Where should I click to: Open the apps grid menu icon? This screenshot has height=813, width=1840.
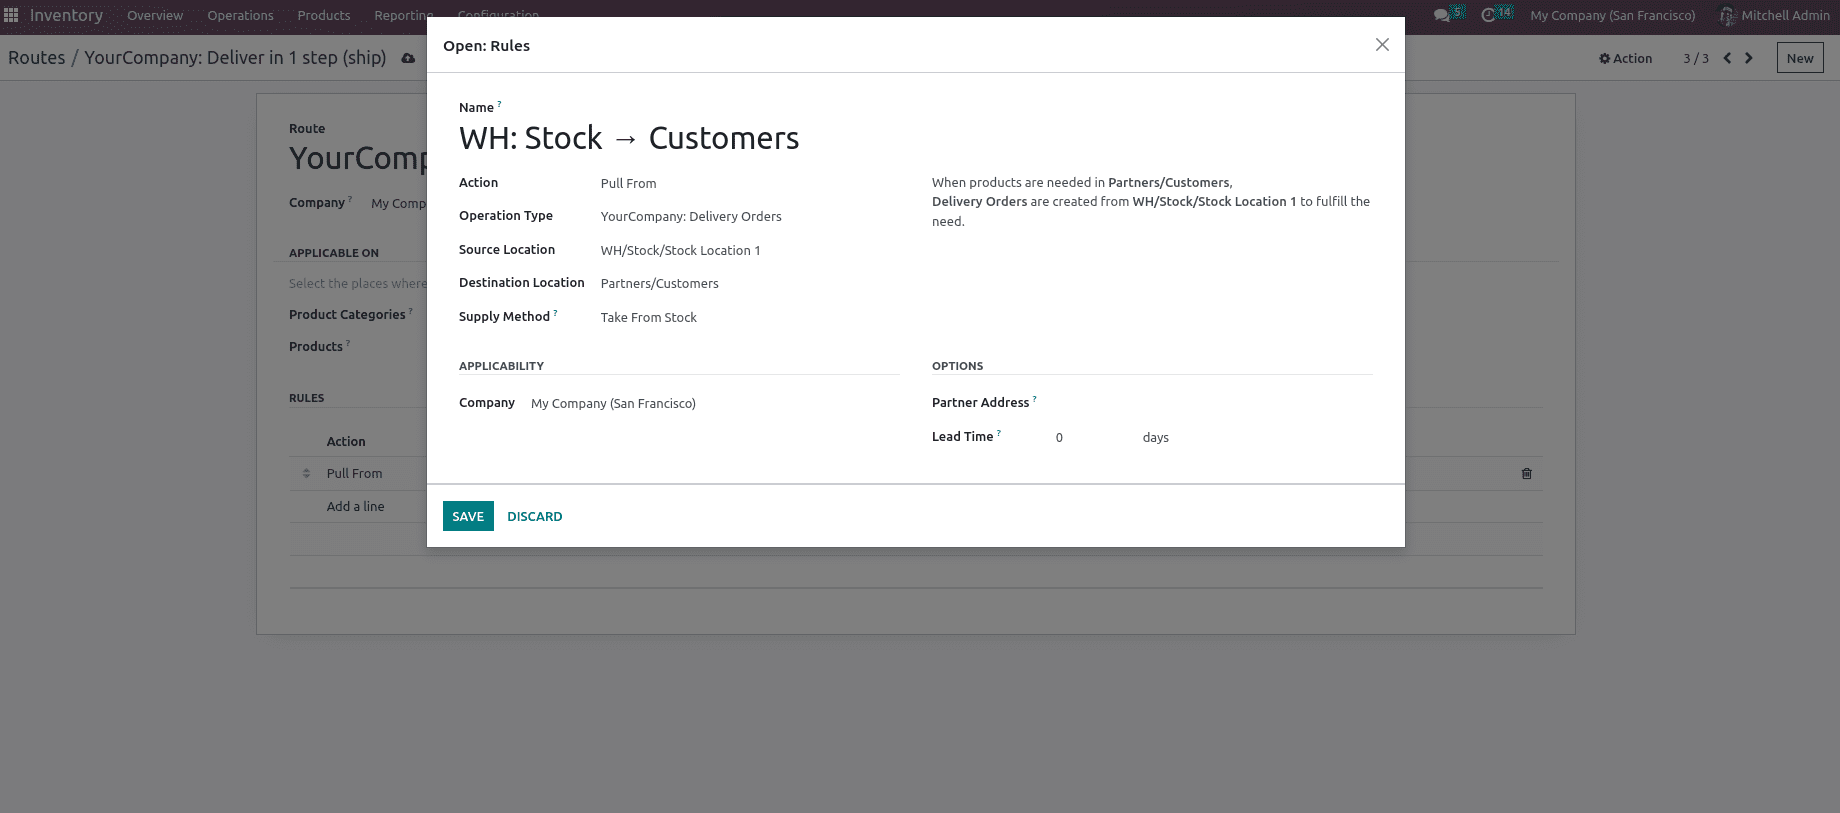[x=11, y=15]
